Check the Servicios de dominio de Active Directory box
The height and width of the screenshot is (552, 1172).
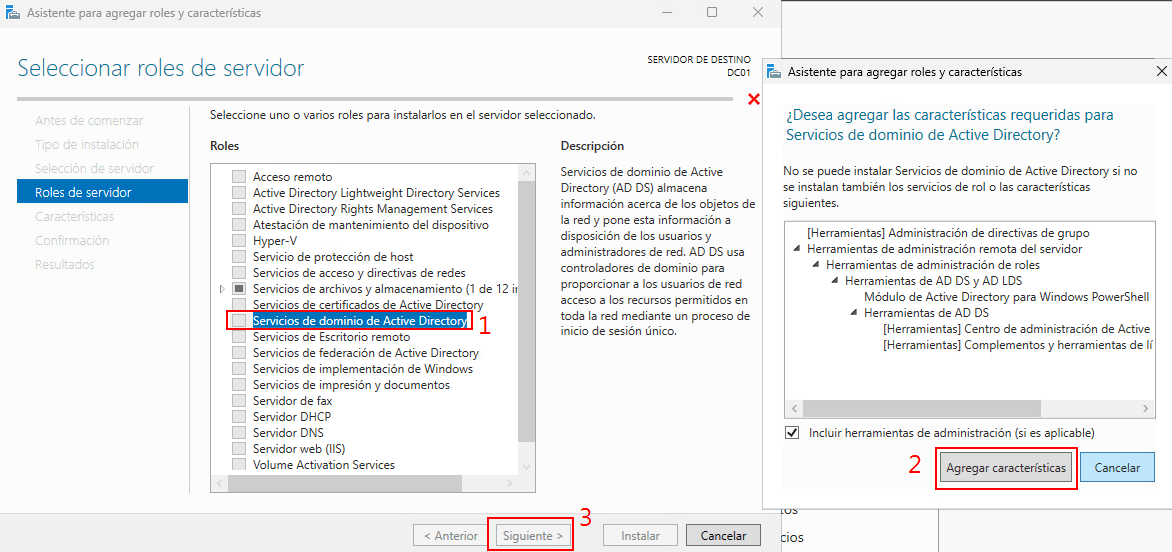(x=239, y=321)
